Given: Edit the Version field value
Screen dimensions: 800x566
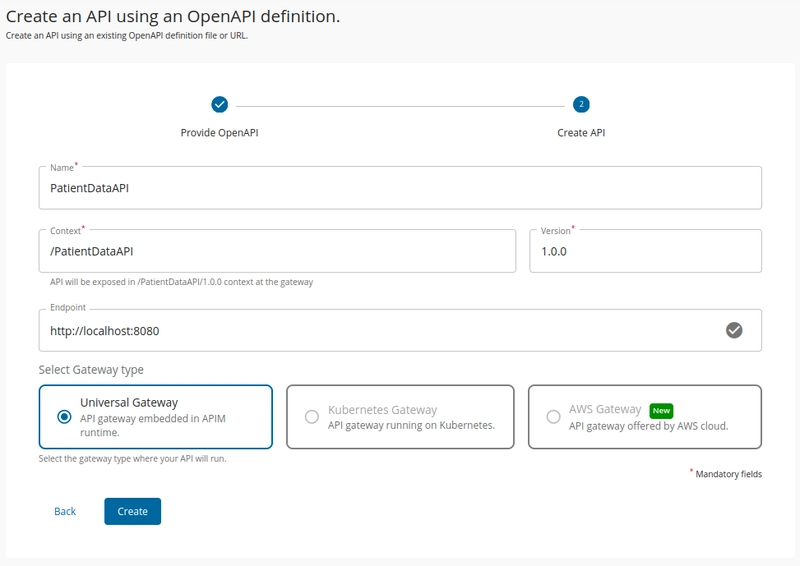Looking at the screenshot, I should [645, 251].
